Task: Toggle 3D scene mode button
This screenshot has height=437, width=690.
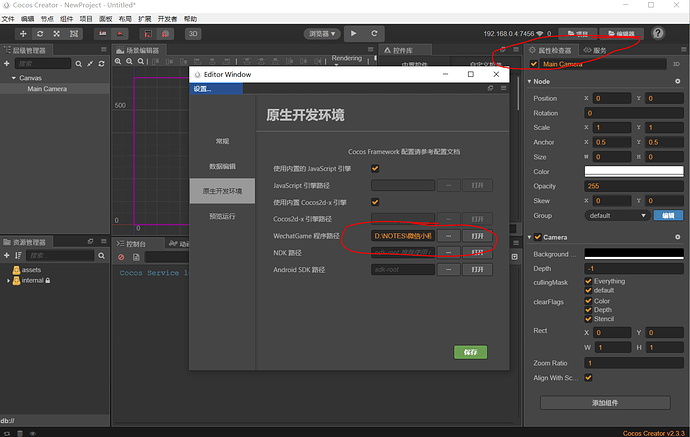Action: (x=193, y=34)
